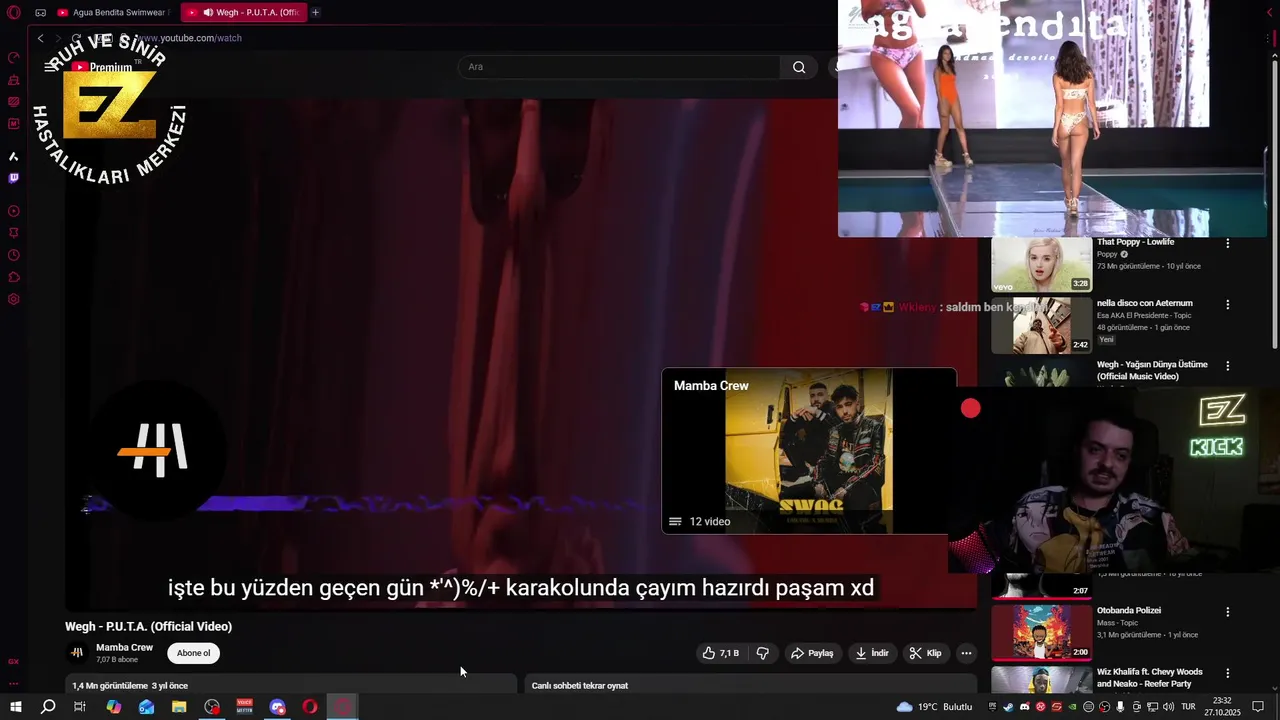Open Steam icon in system tray
Image resolution: width=1280 pixels, height=720 pixels.
click(1008, 707)
